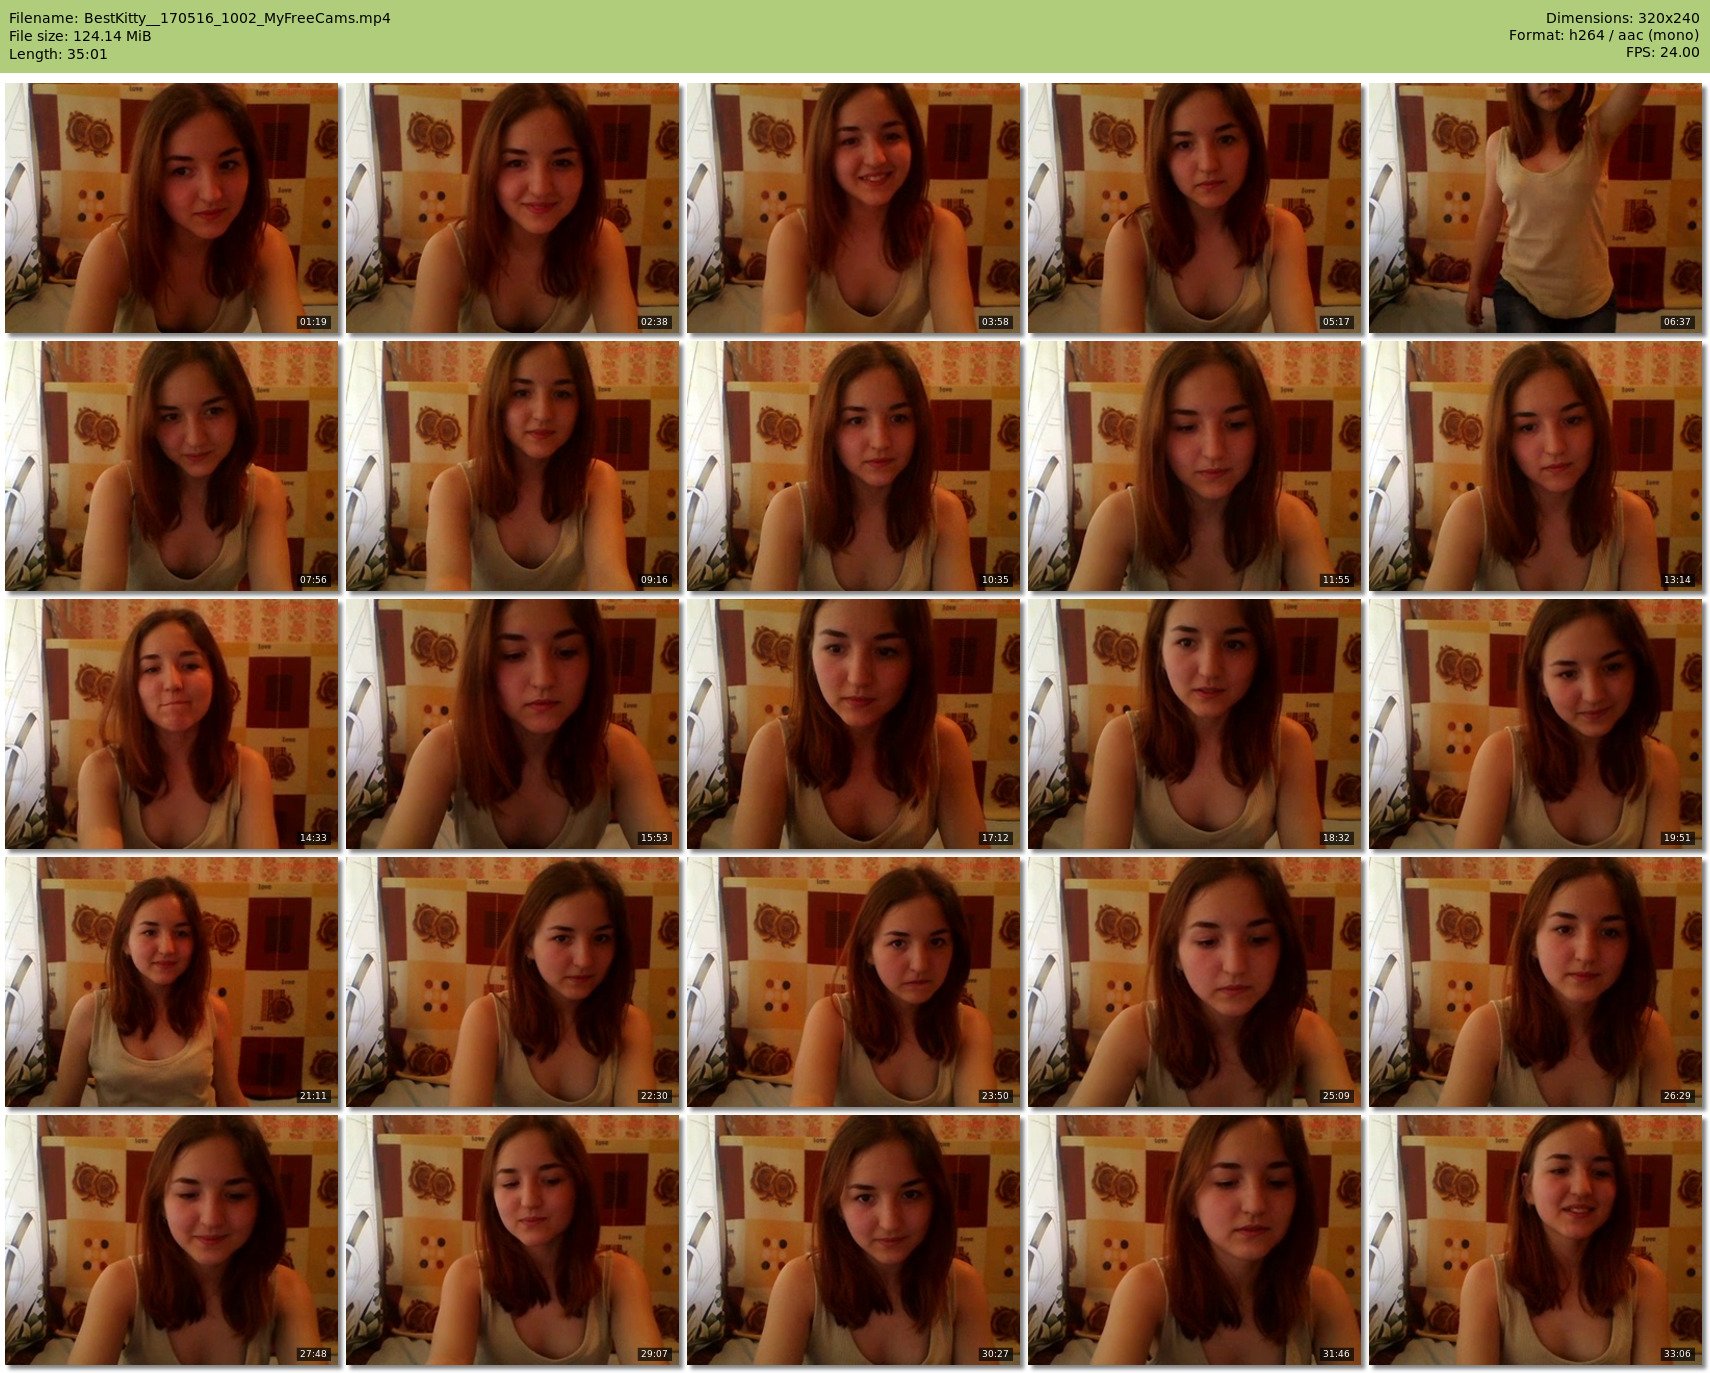Click the Filename text in the header
Screen dimensions: 1710x1373
pos(200,18)
